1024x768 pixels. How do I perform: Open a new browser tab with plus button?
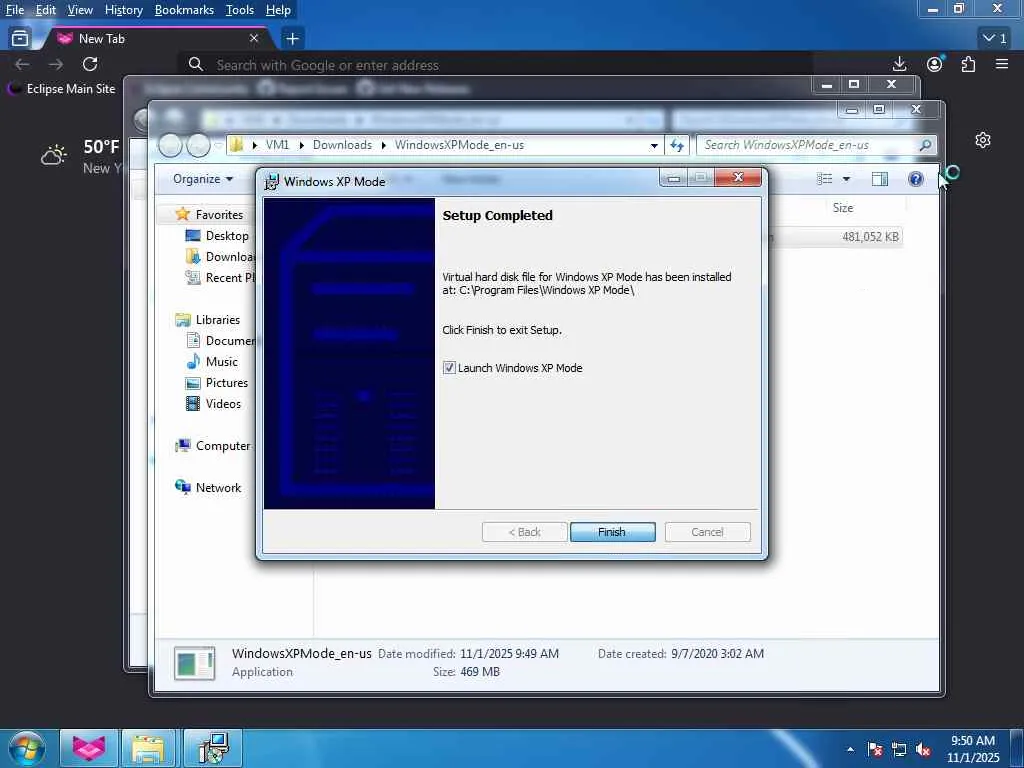[292, 39]
